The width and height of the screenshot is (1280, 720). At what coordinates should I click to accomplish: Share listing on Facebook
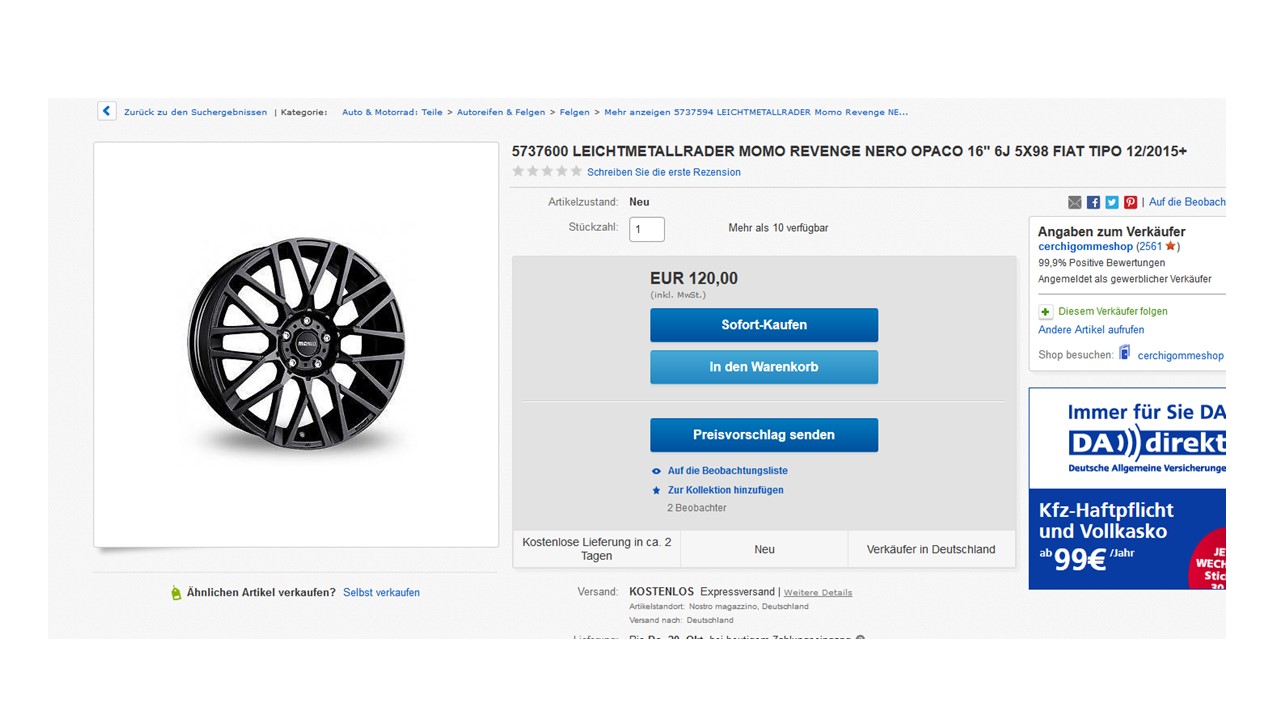(x=1093, y=202)
